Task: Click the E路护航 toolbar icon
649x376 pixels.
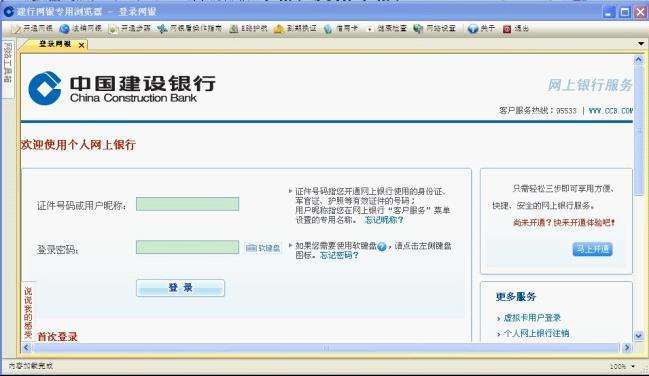Action: (234, 29)
